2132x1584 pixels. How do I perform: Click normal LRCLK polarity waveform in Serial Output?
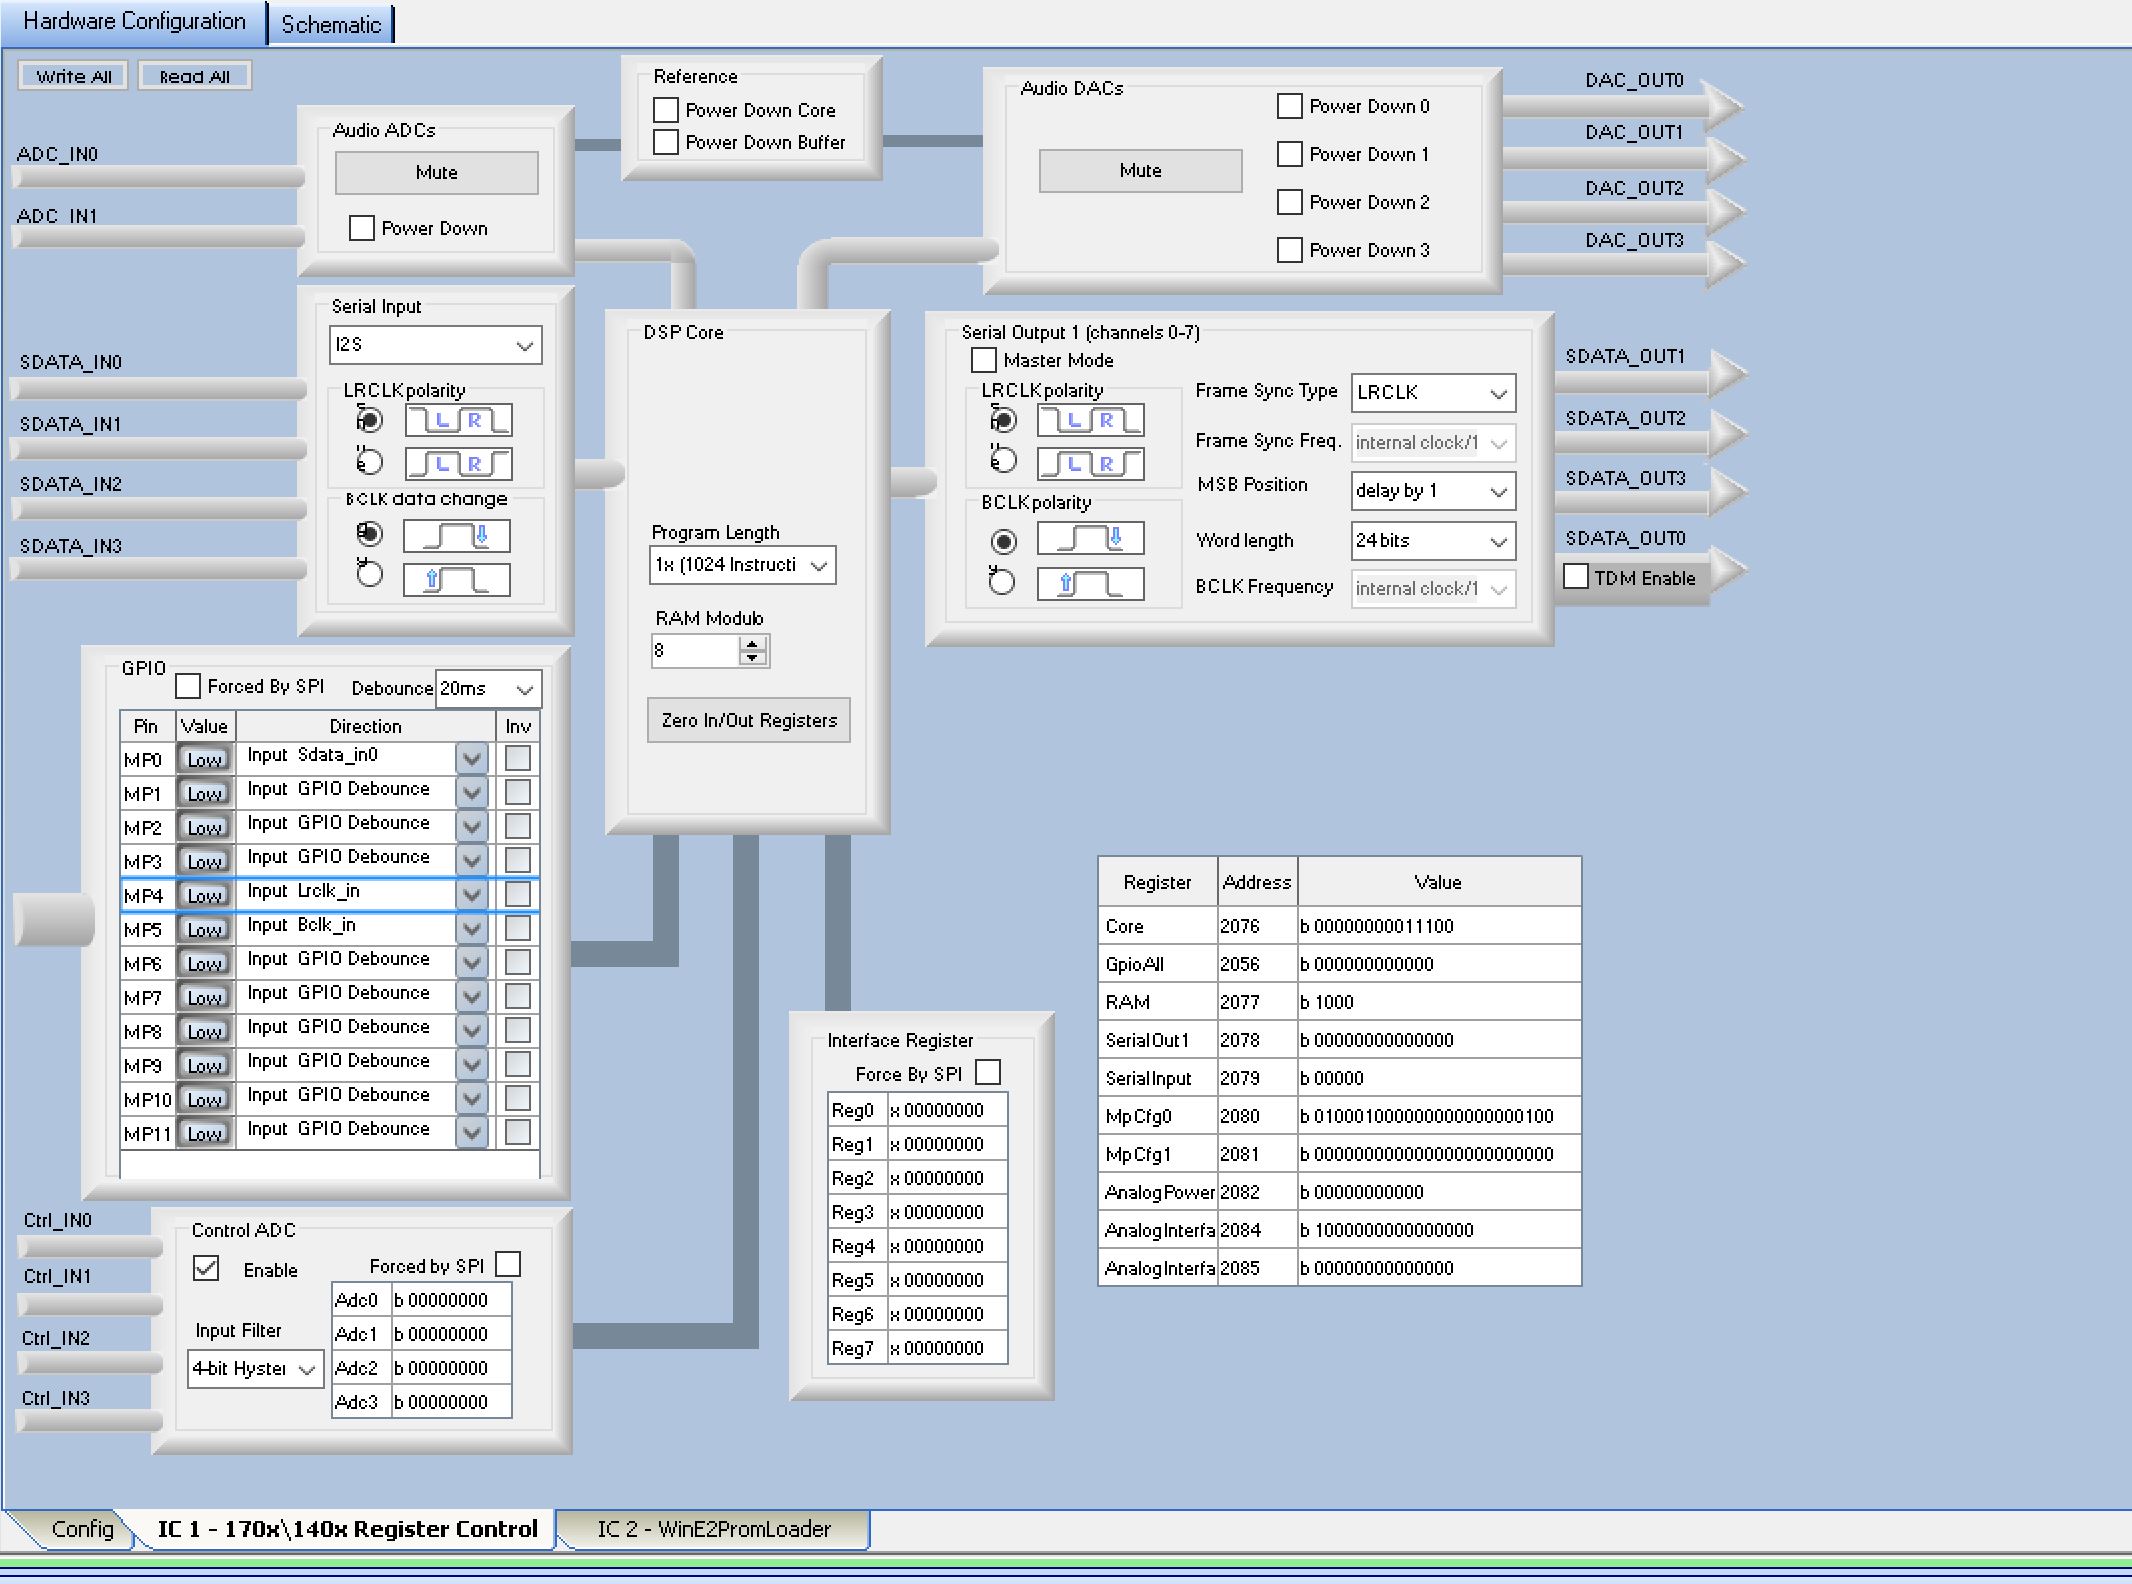[1091, 420]
